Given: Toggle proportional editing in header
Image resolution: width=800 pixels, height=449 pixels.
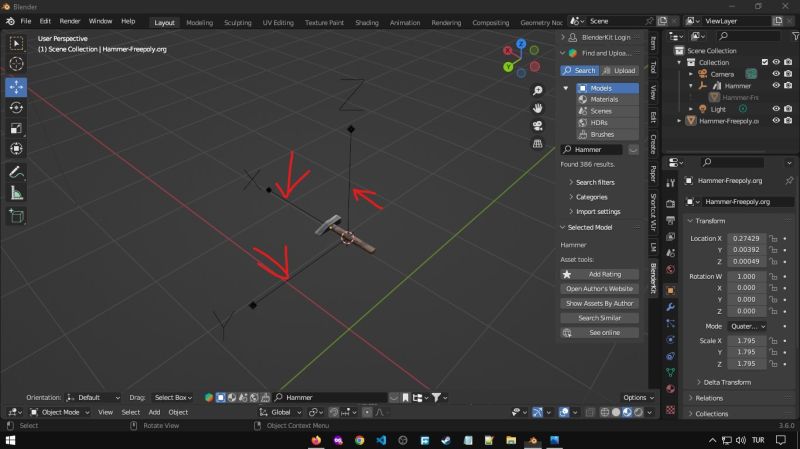Looking at the screenshot, I should point(367,412).
